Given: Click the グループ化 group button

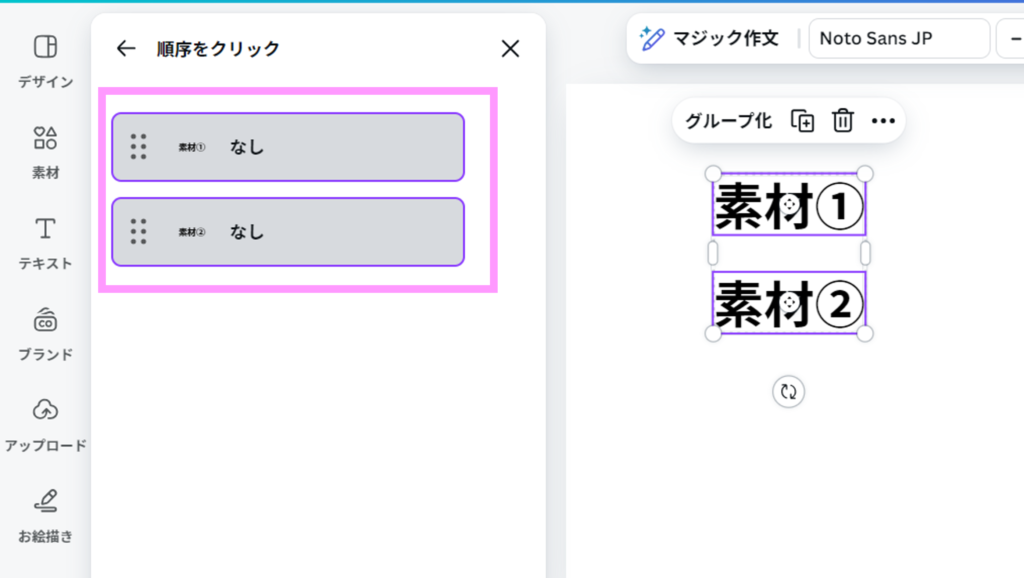Looking at the screenshot, I should pos(728,121).
